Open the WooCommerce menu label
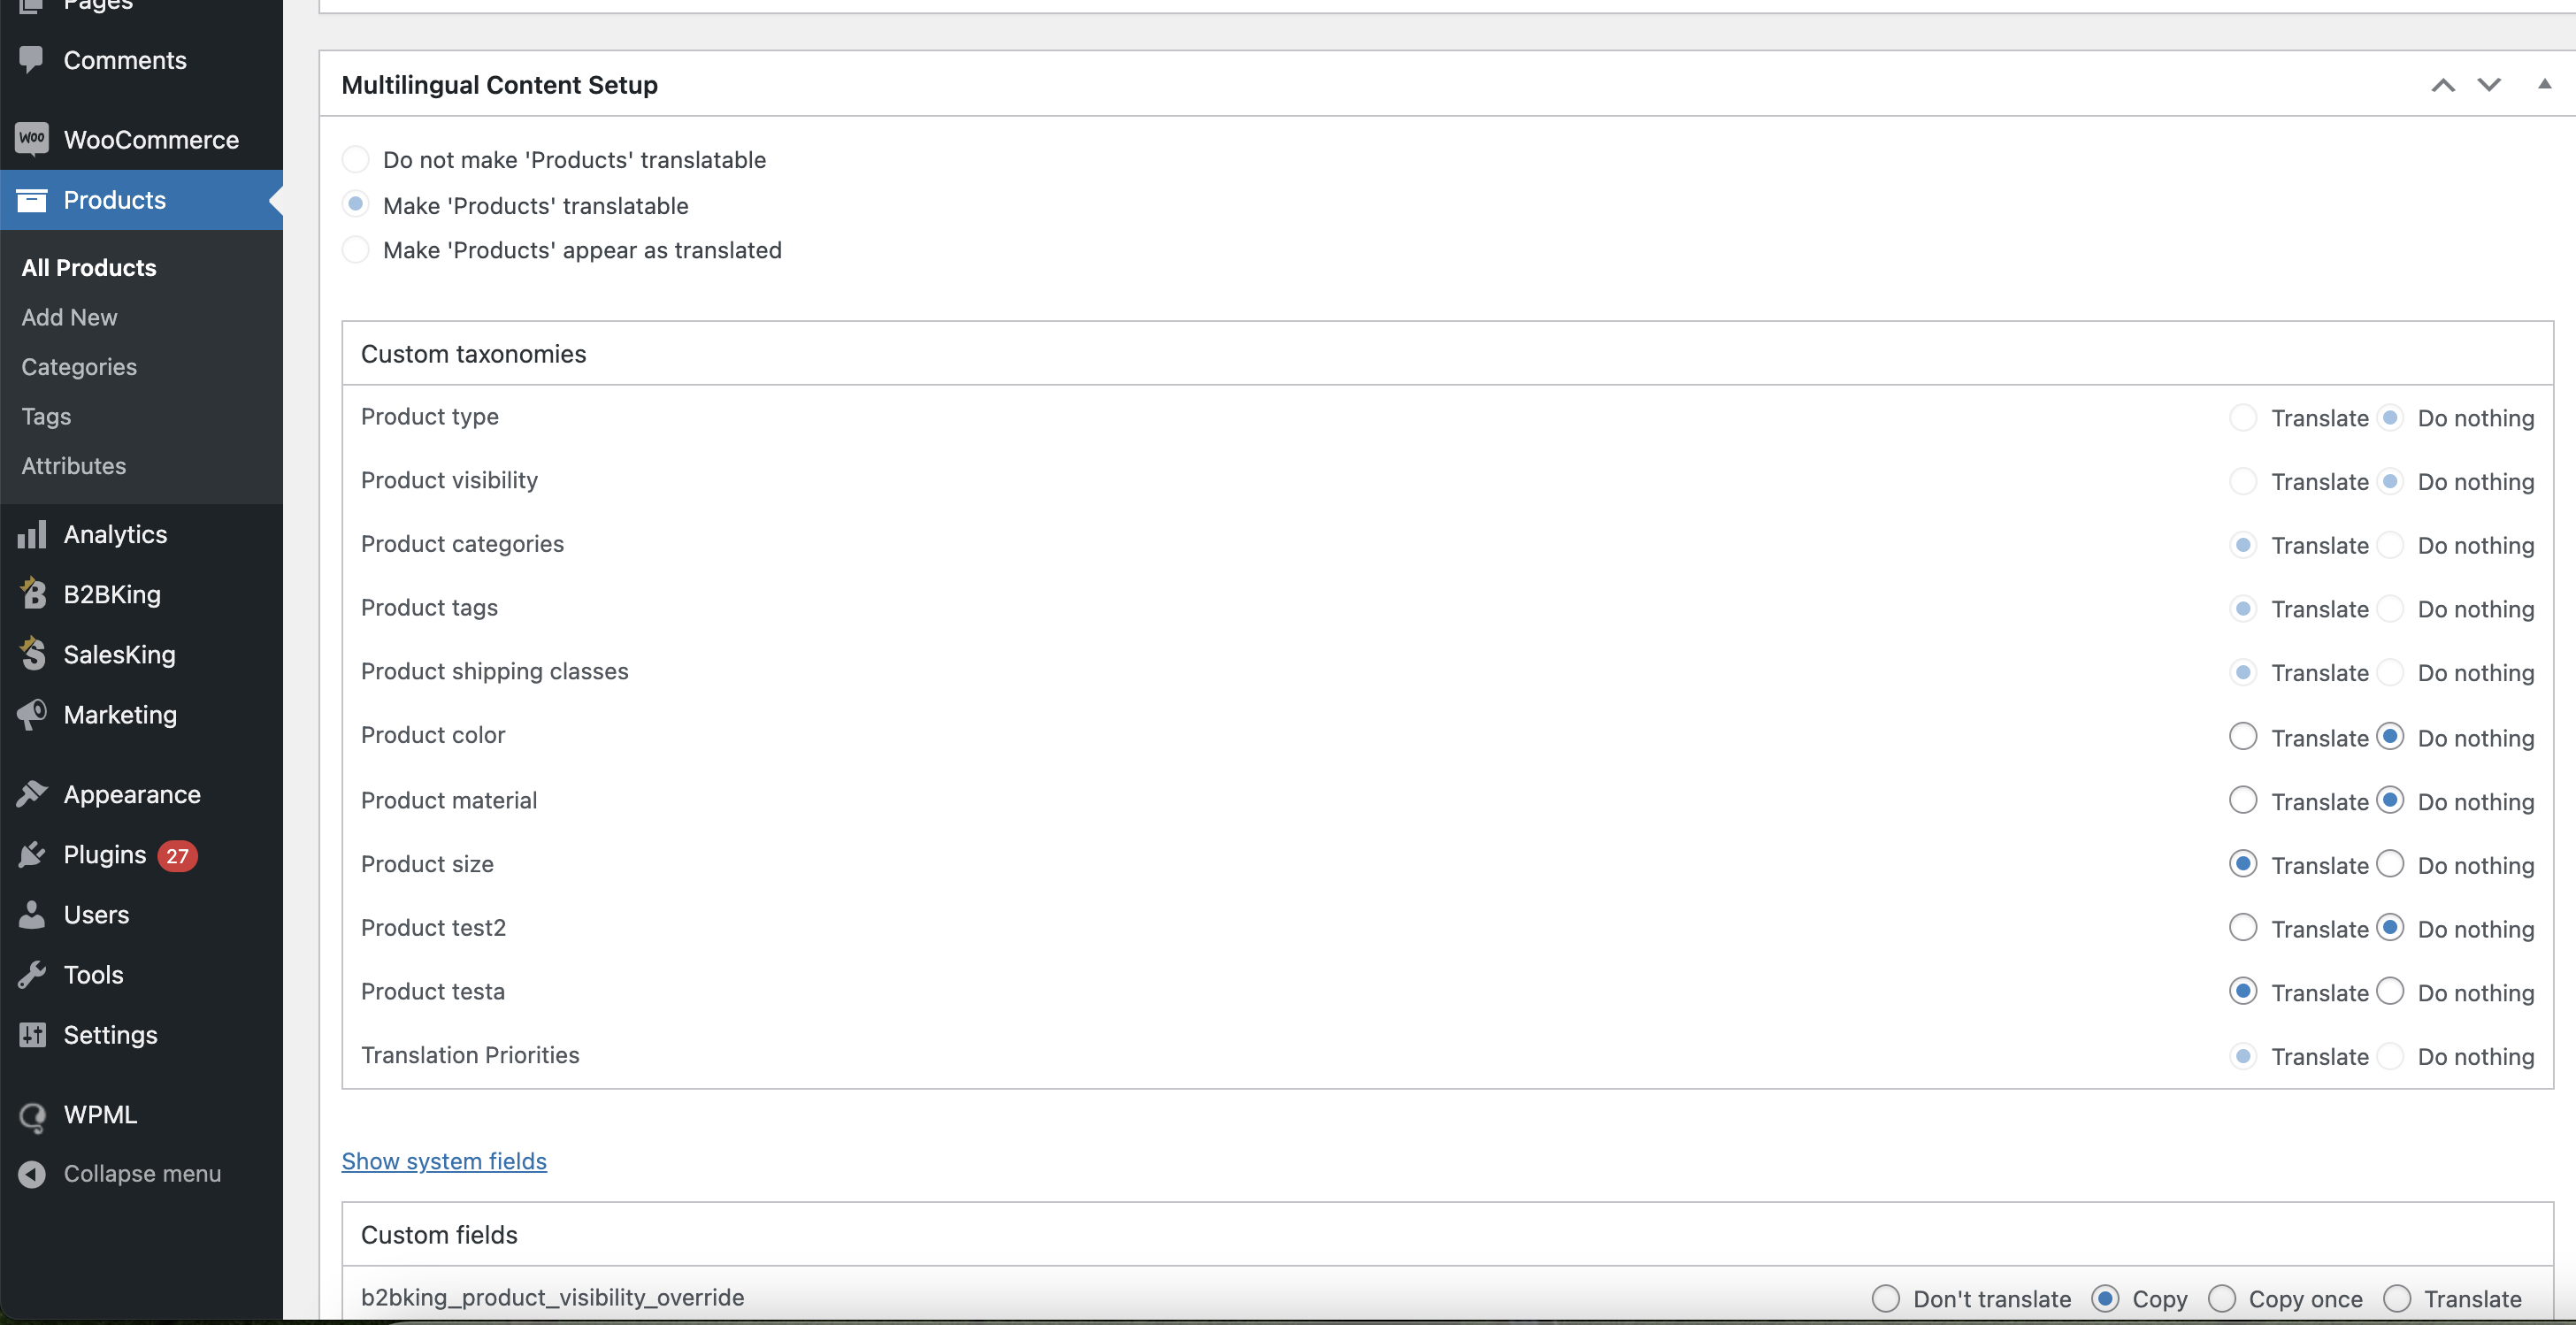Viewport: 2576px width, 1325px height. coord(151,140)
